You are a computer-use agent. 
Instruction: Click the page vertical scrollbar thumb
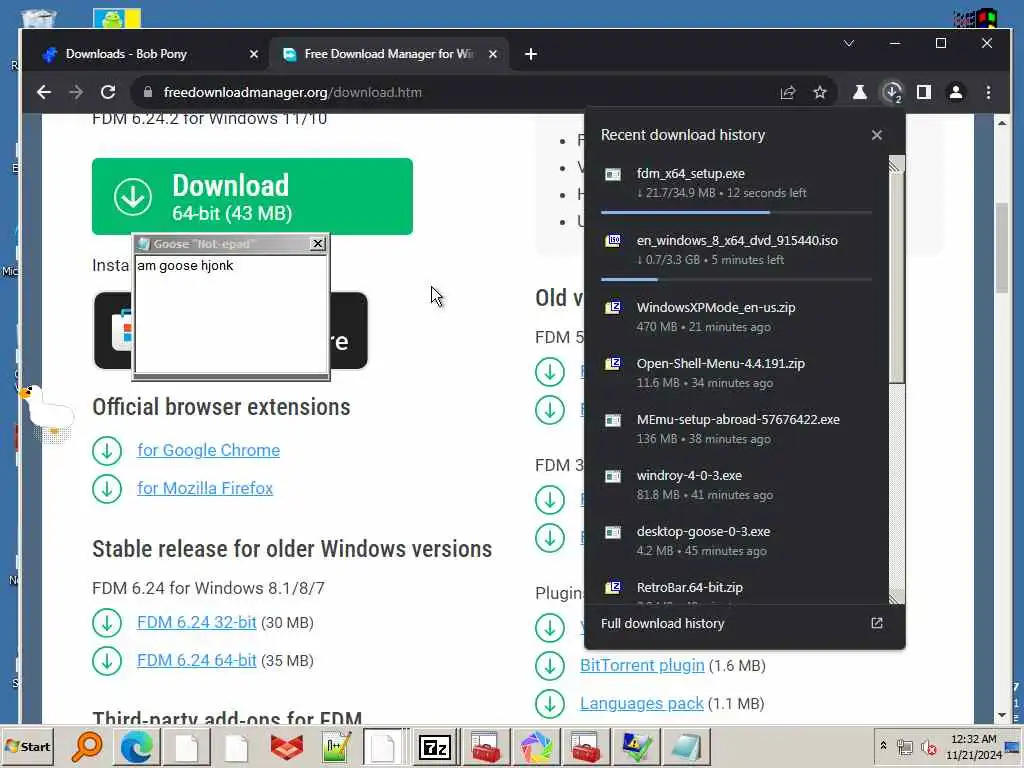tap(1002, 248)
